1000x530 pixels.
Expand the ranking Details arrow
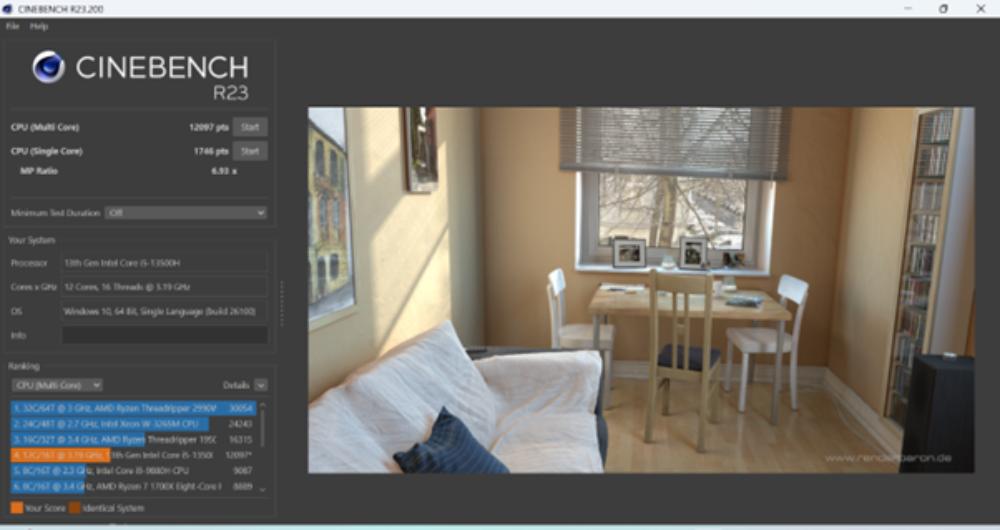tap(261, 385)
